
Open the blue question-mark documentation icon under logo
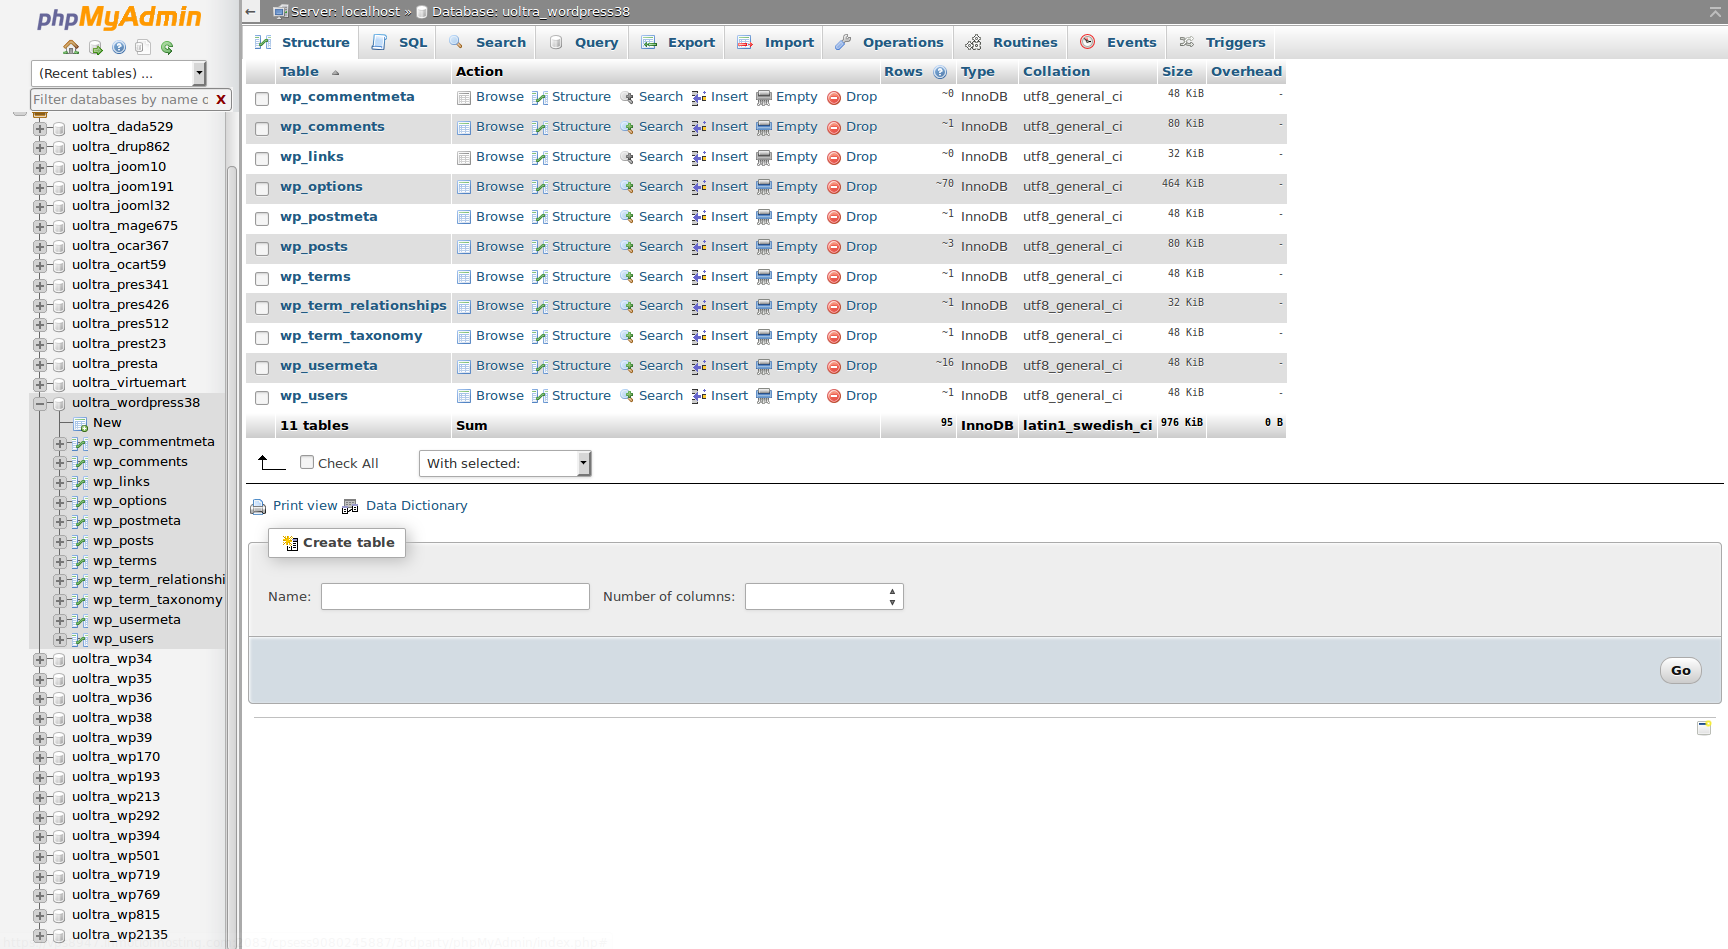(x=119, y=47)
